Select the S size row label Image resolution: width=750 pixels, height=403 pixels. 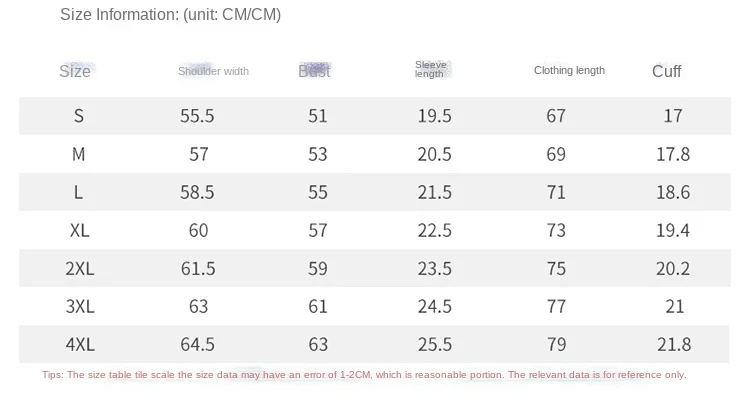click(79, 116)
